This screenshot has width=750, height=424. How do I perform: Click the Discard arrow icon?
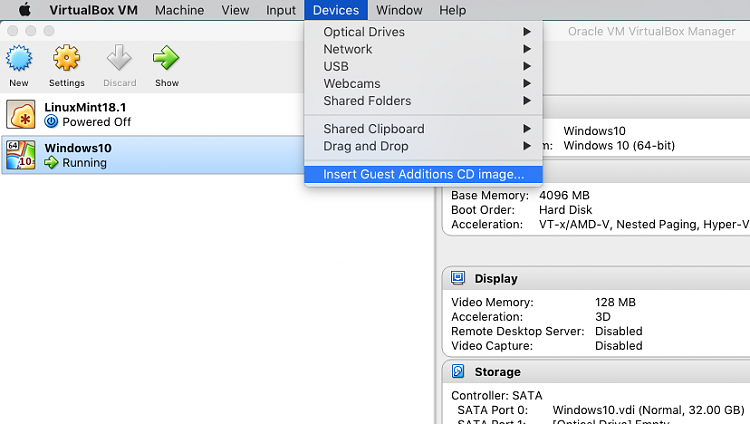119,58
